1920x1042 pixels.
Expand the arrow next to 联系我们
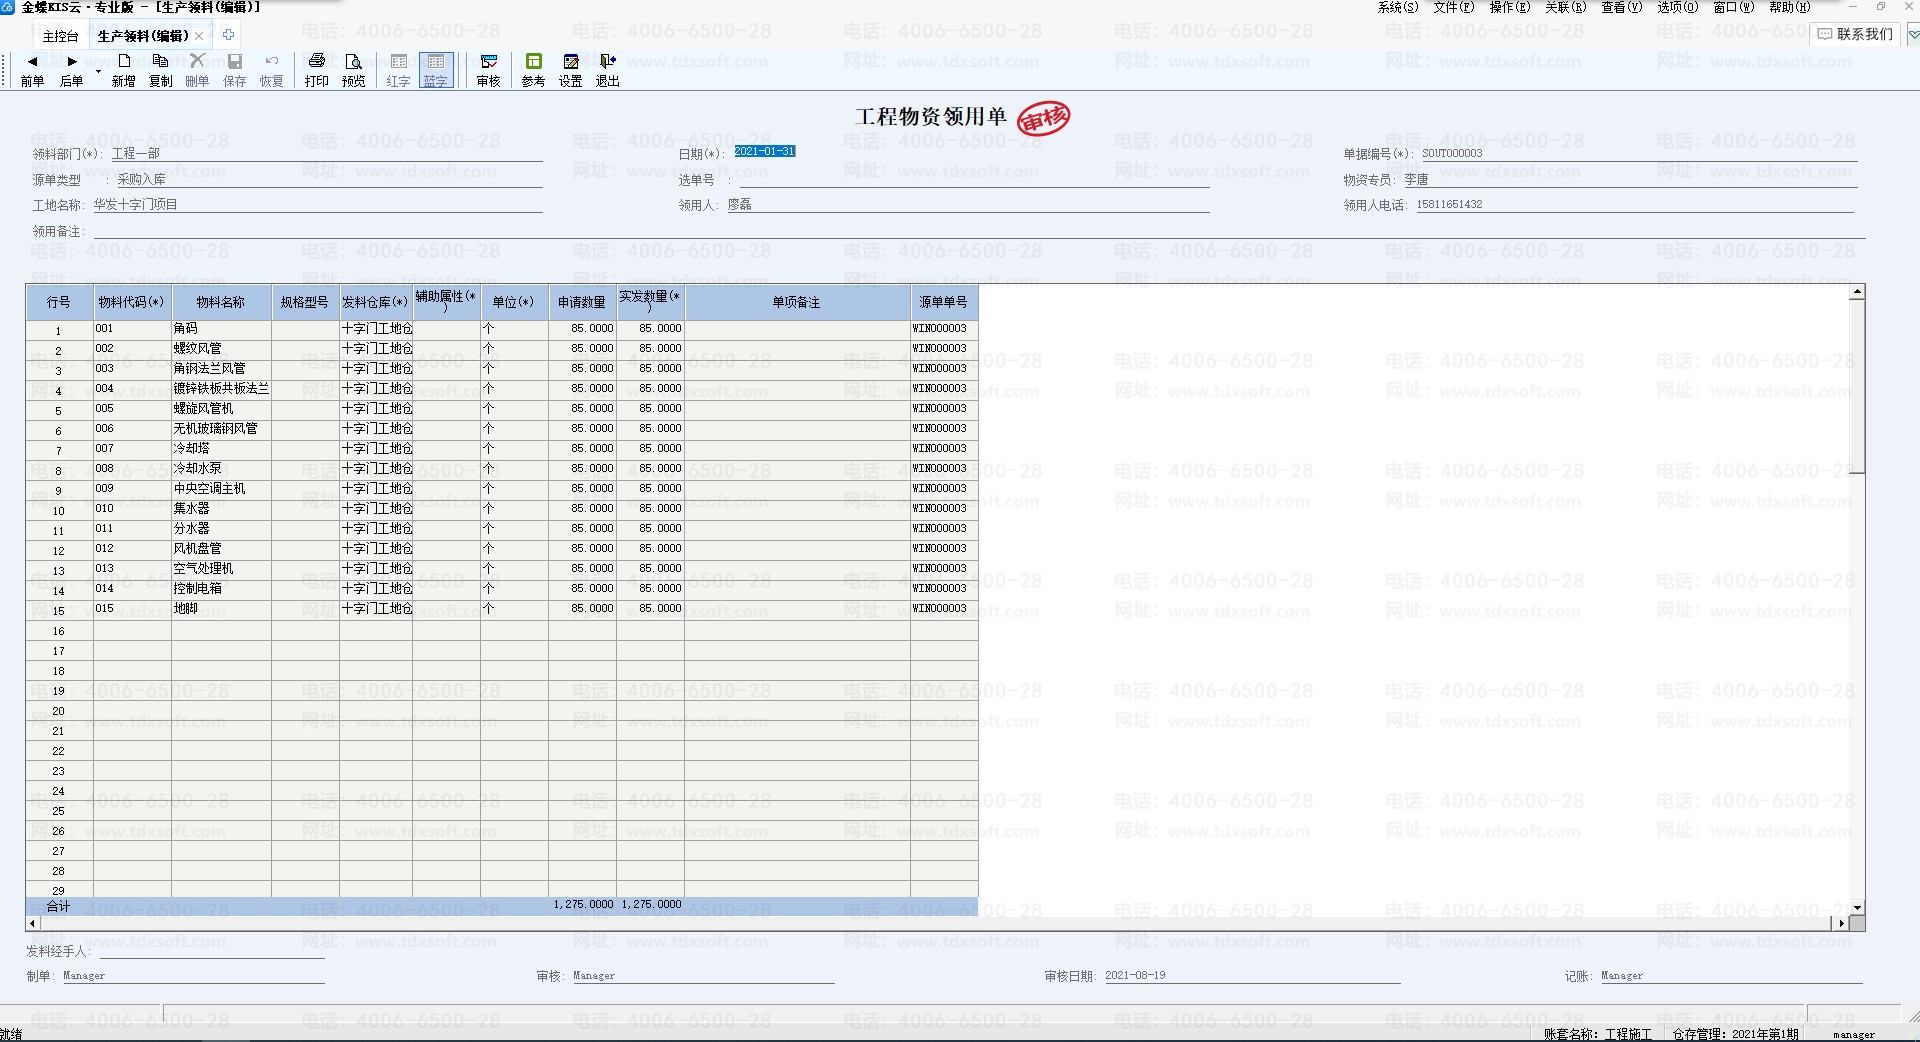coord(1913,34)
